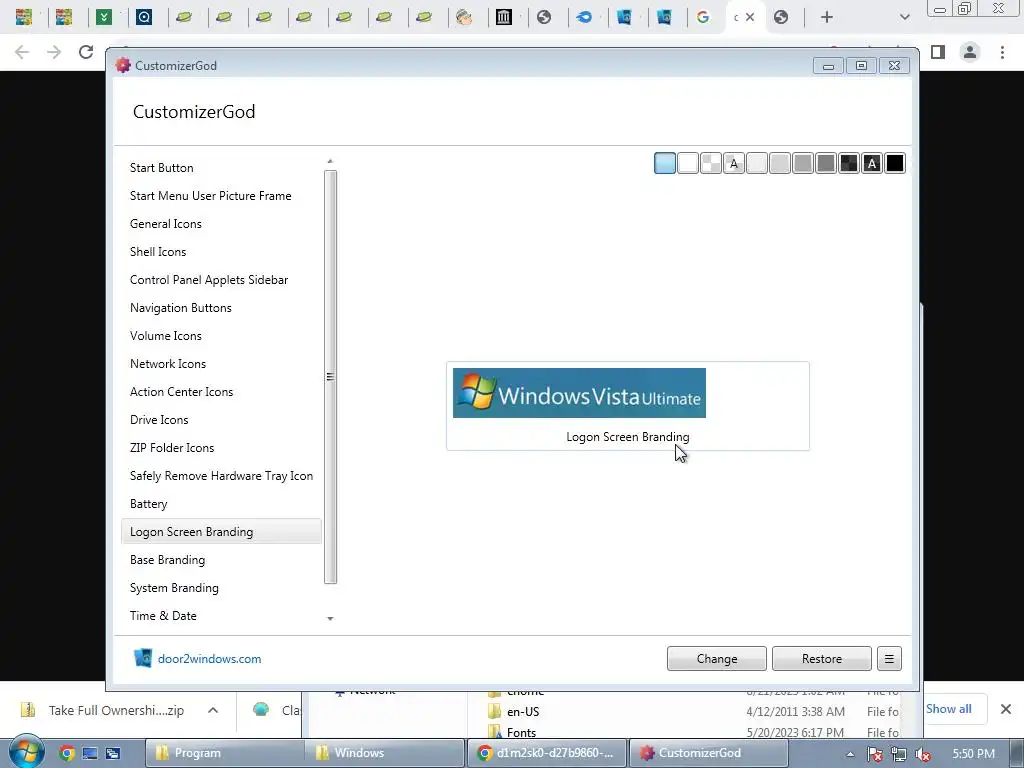Viewport: 1024px width, 768px height.
Task: Select Start Button in the list
Action: pyautogui.click(x=161, y=168)
